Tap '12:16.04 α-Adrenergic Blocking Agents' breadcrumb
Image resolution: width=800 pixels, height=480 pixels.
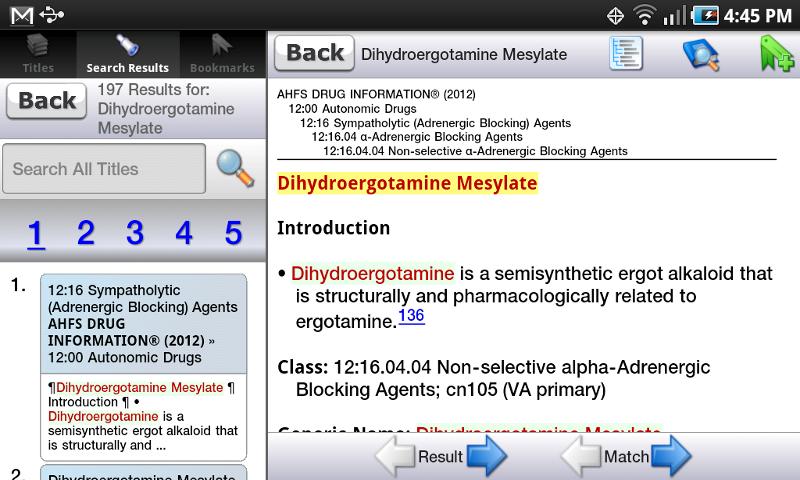coord(417,137)
